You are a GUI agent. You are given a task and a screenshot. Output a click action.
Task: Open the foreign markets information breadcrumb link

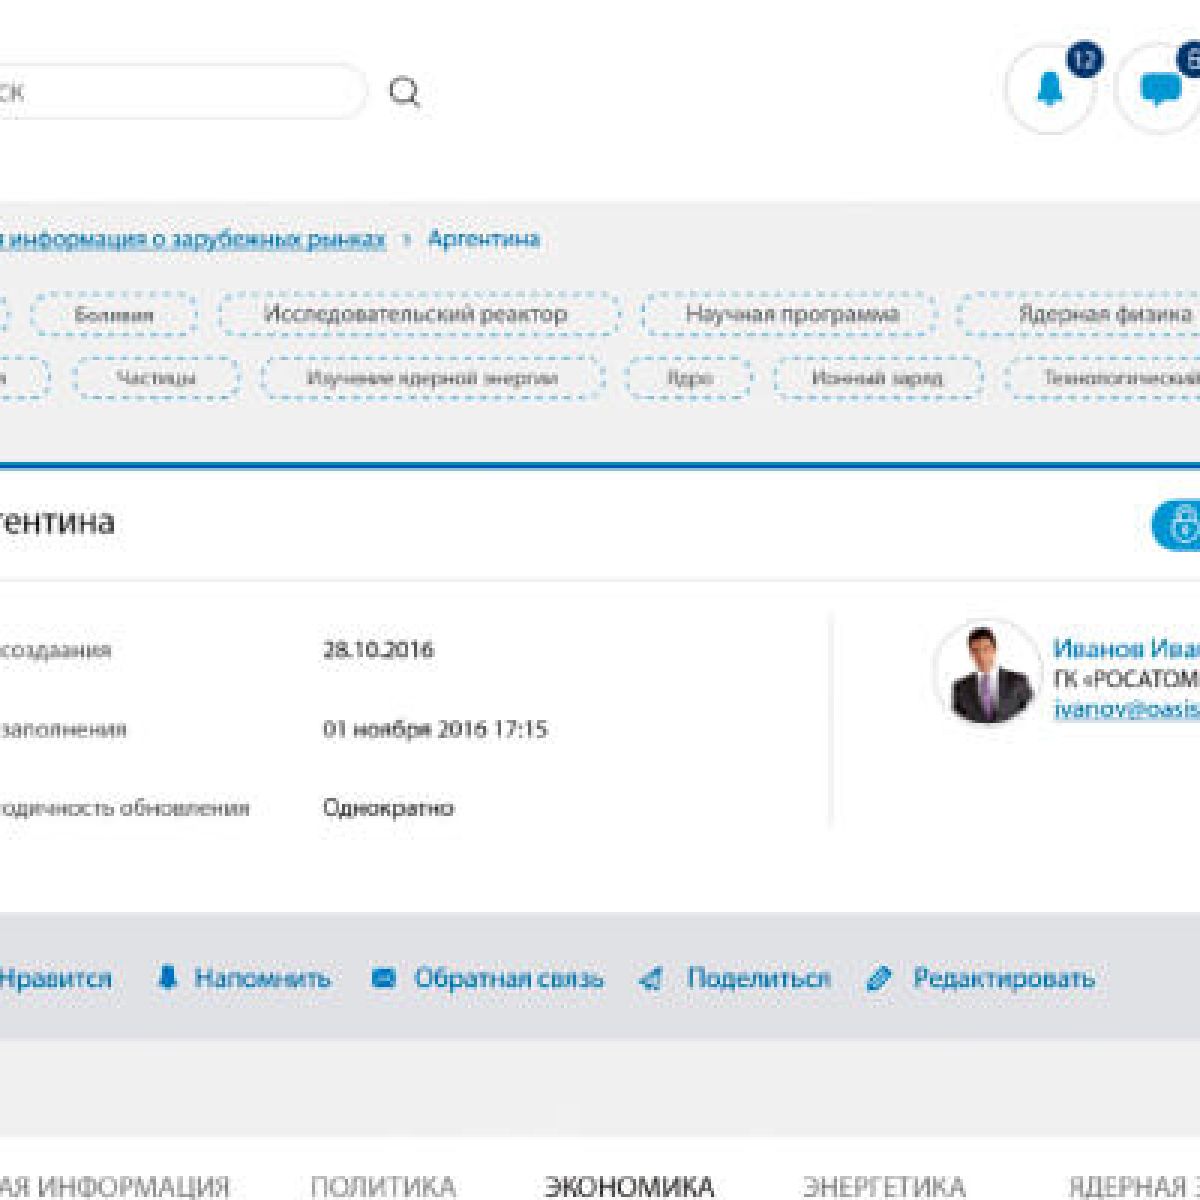coord(192,240)
